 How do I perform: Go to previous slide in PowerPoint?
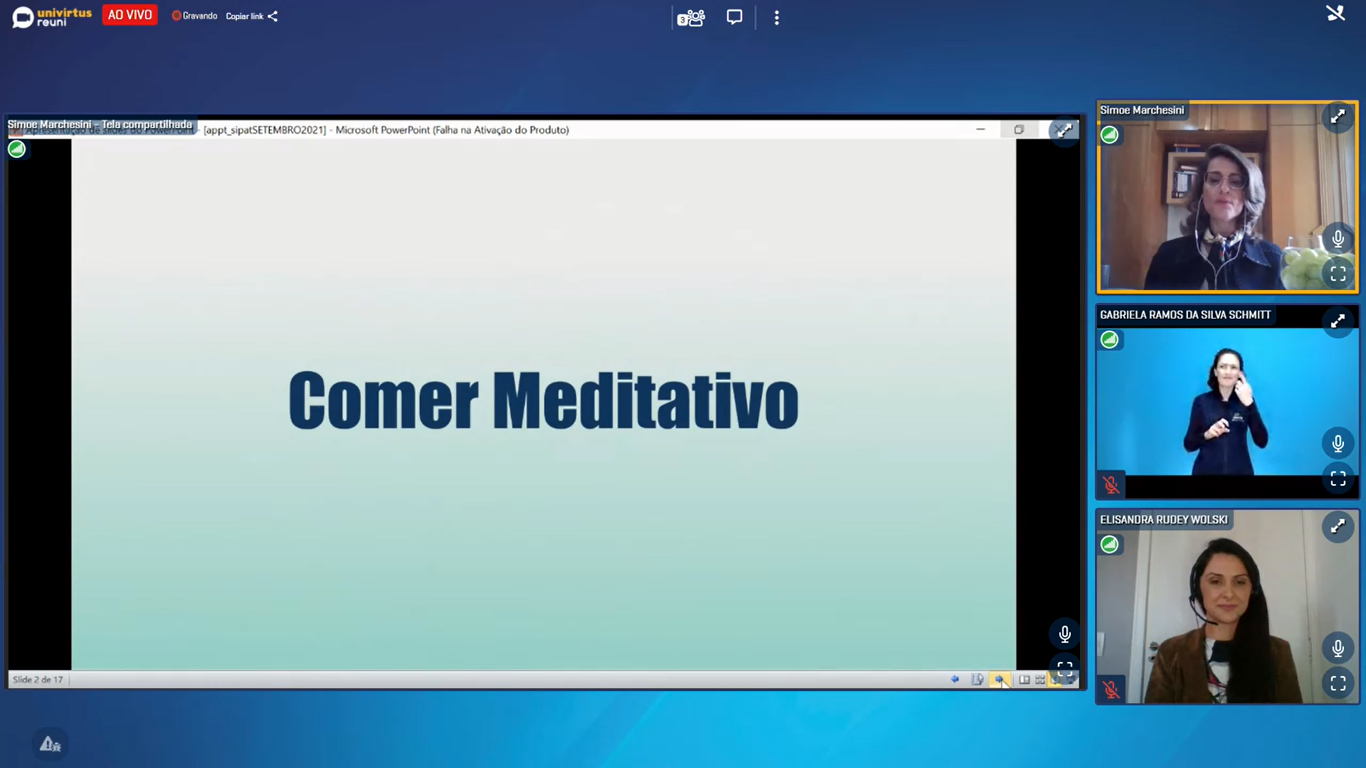pos(955,680)
